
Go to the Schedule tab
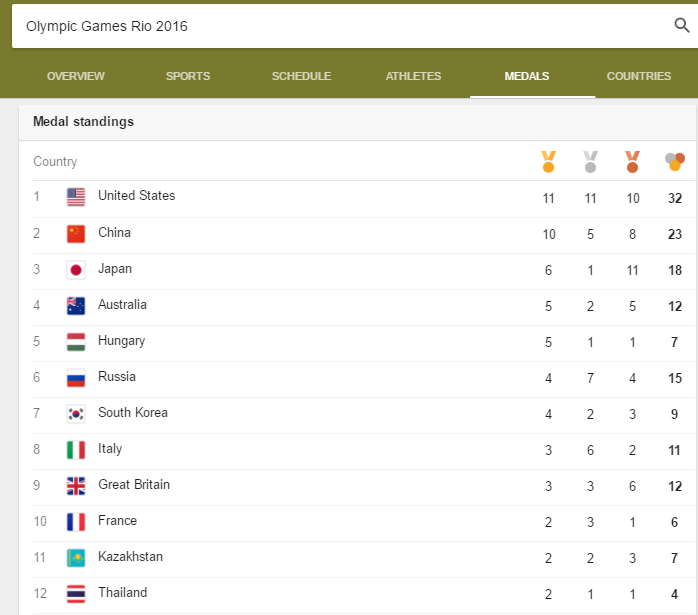click(x=301, y=76)
